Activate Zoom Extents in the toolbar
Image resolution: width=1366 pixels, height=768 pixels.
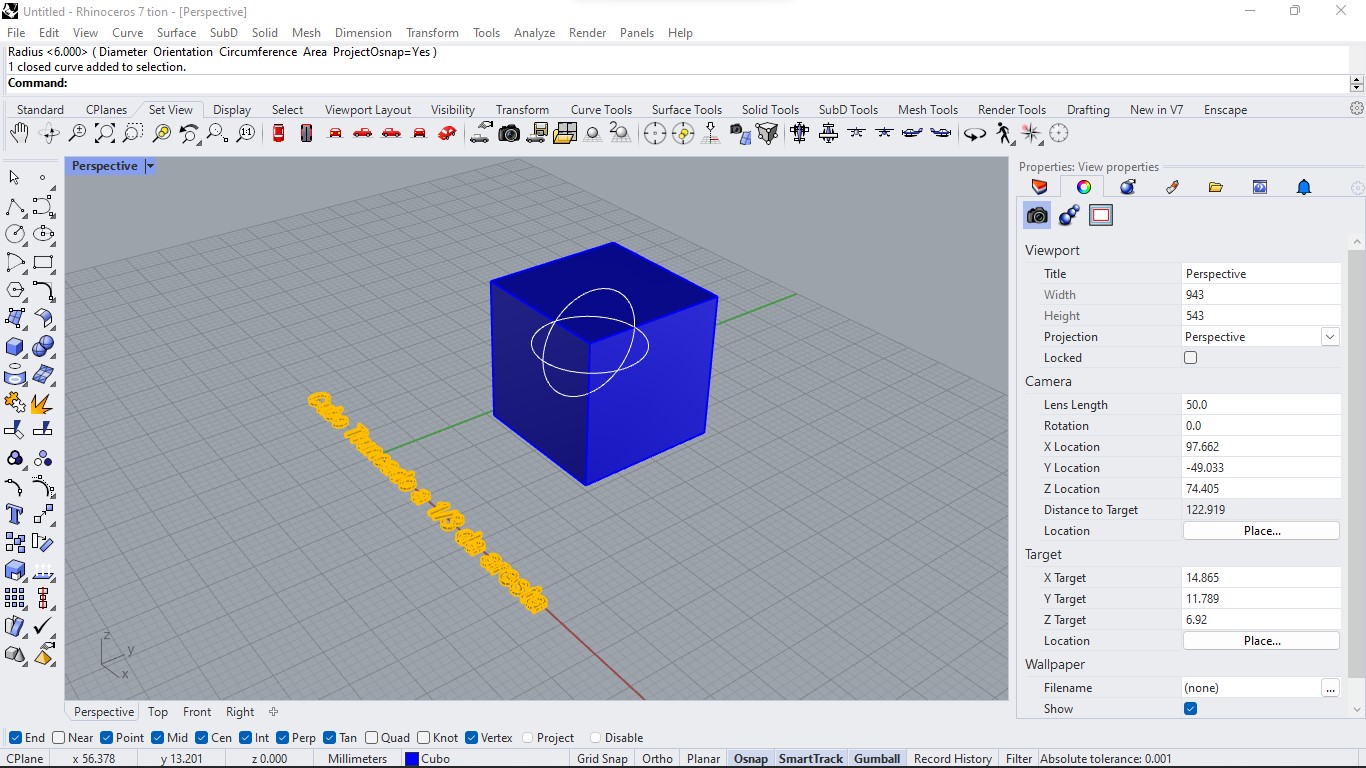coord(104,133)
